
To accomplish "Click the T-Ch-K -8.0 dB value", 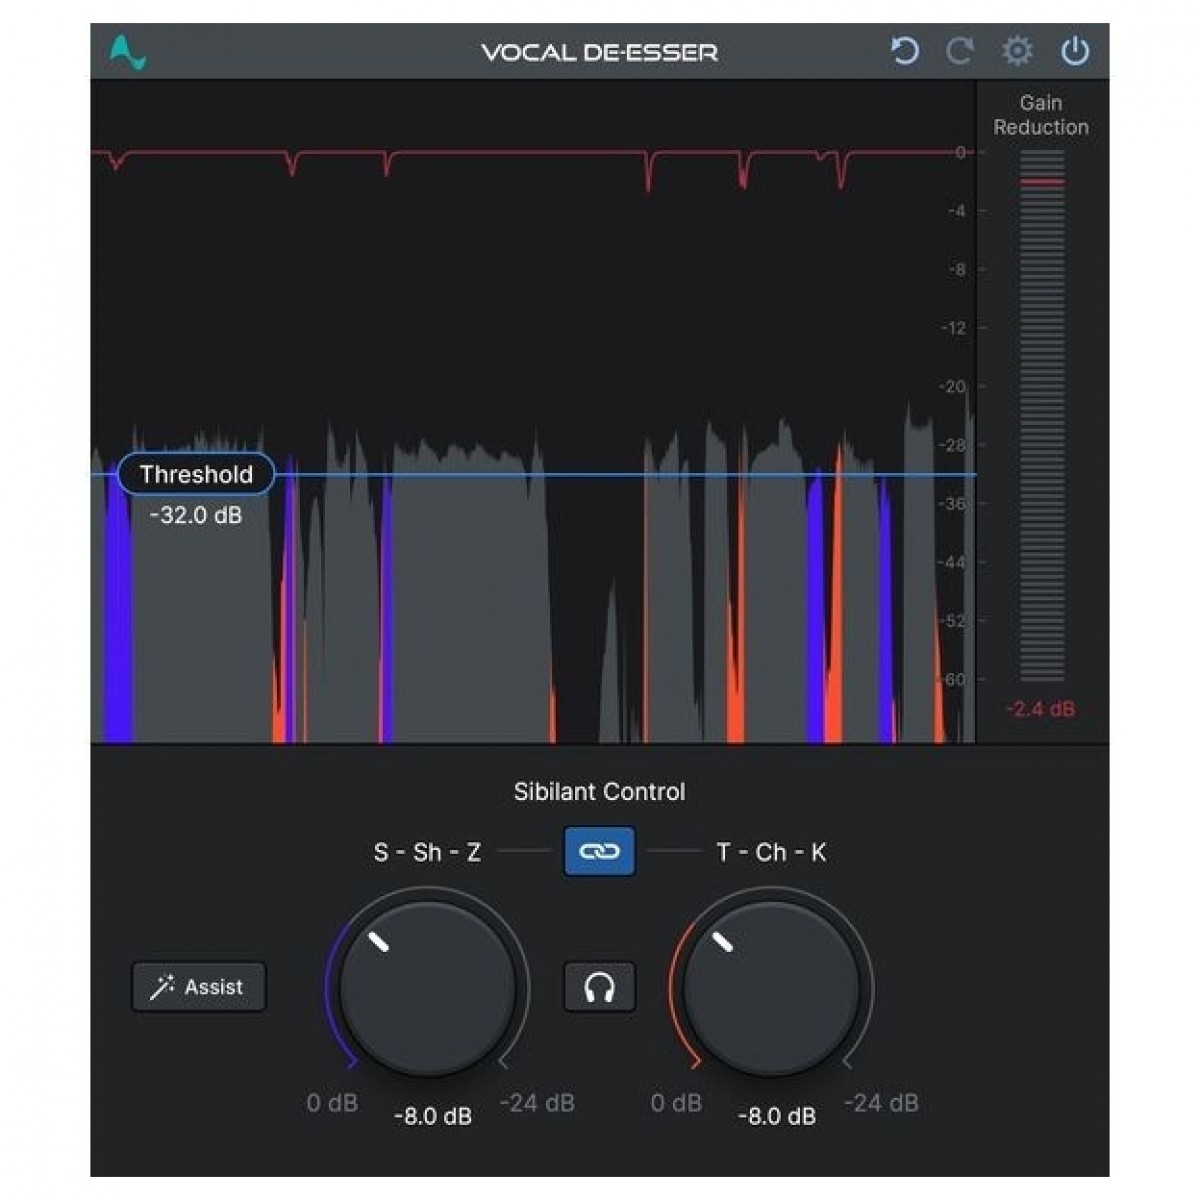I will point(776,1116).
